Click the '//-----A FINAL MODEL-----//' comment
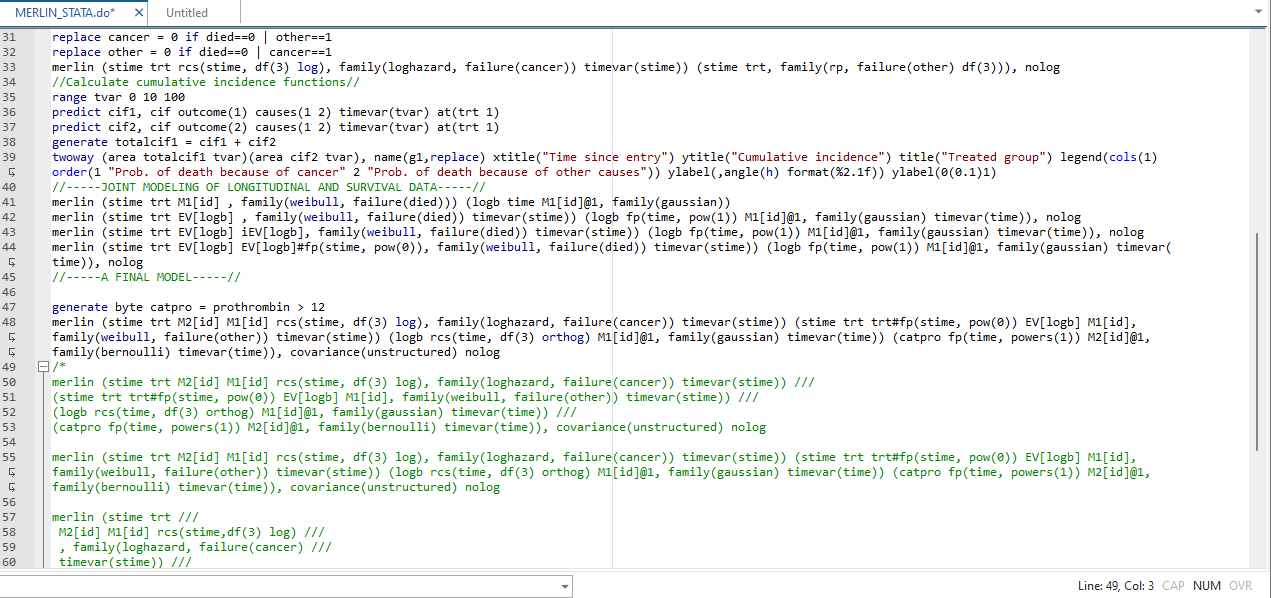This screenshot has height=598, width=1271. point(146,277)
